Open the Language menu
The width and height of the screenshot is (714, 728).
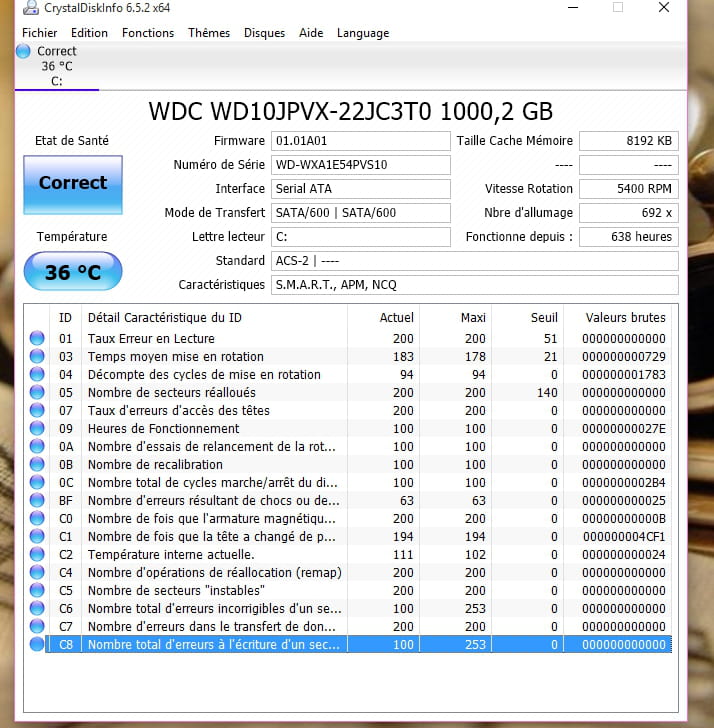click(x=363, y=33)
